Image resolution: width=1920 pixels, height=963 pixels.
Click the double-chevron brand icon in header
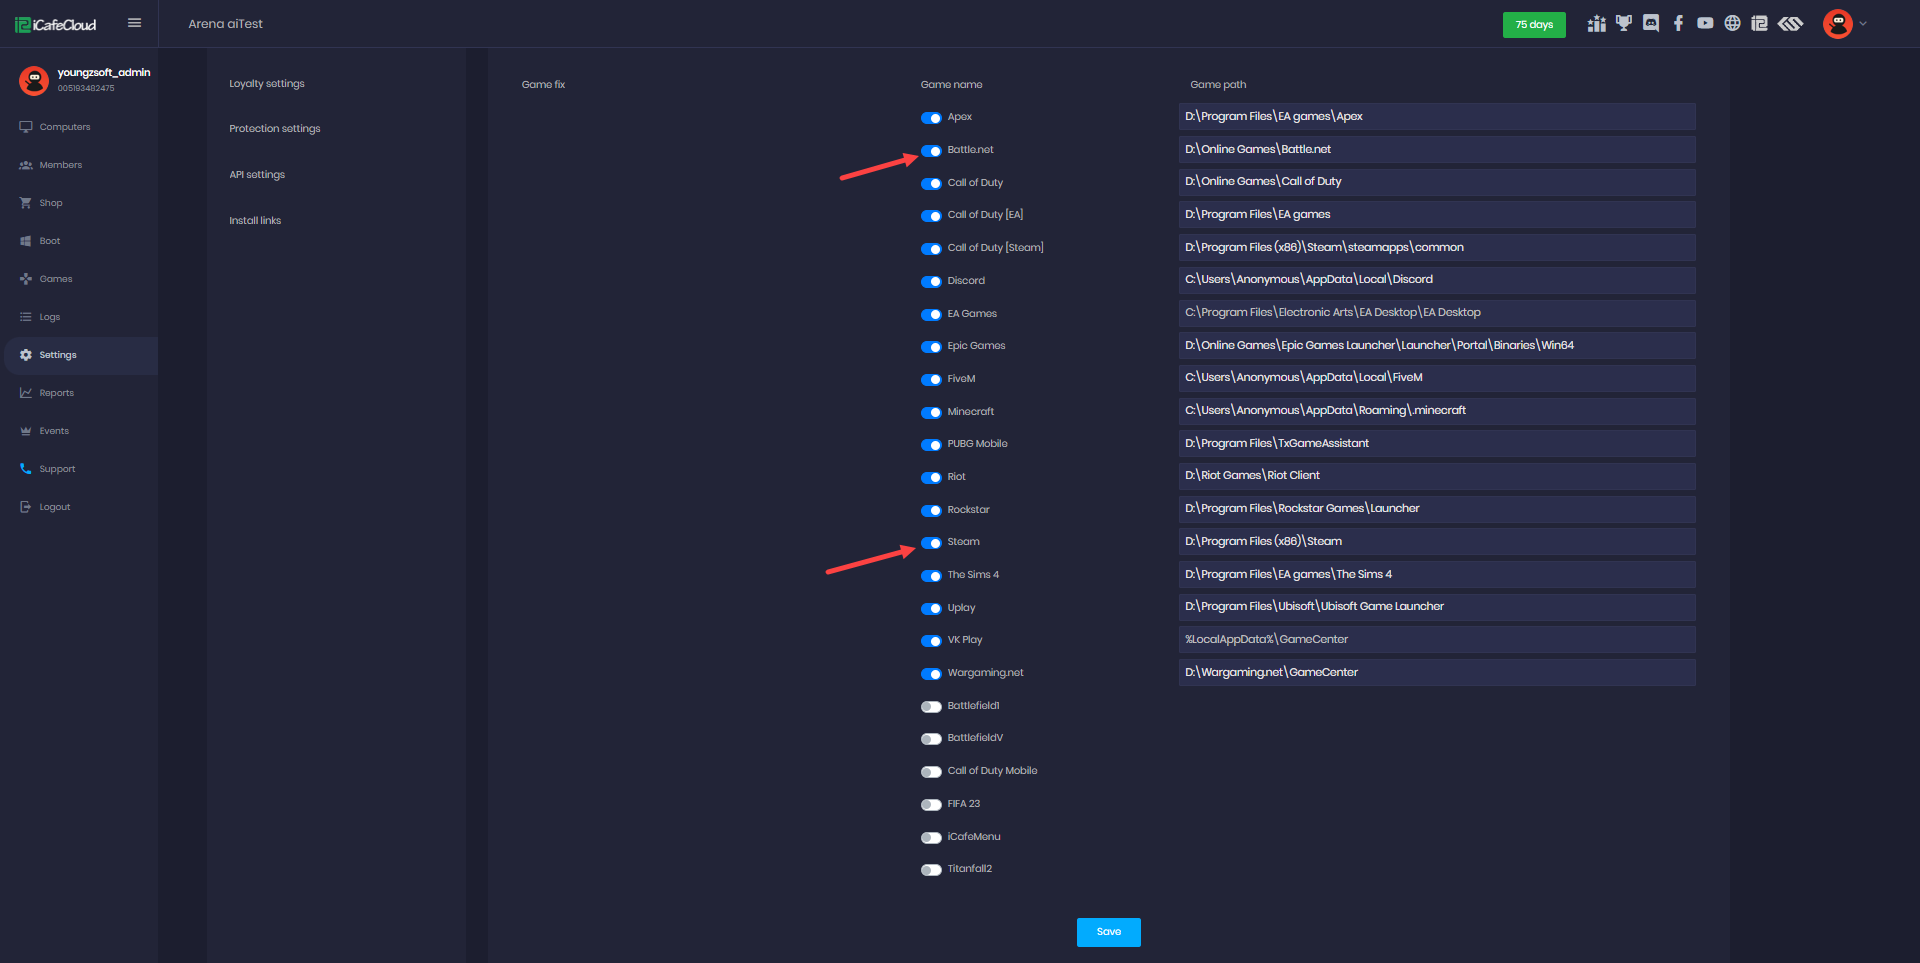(1790, 23)
